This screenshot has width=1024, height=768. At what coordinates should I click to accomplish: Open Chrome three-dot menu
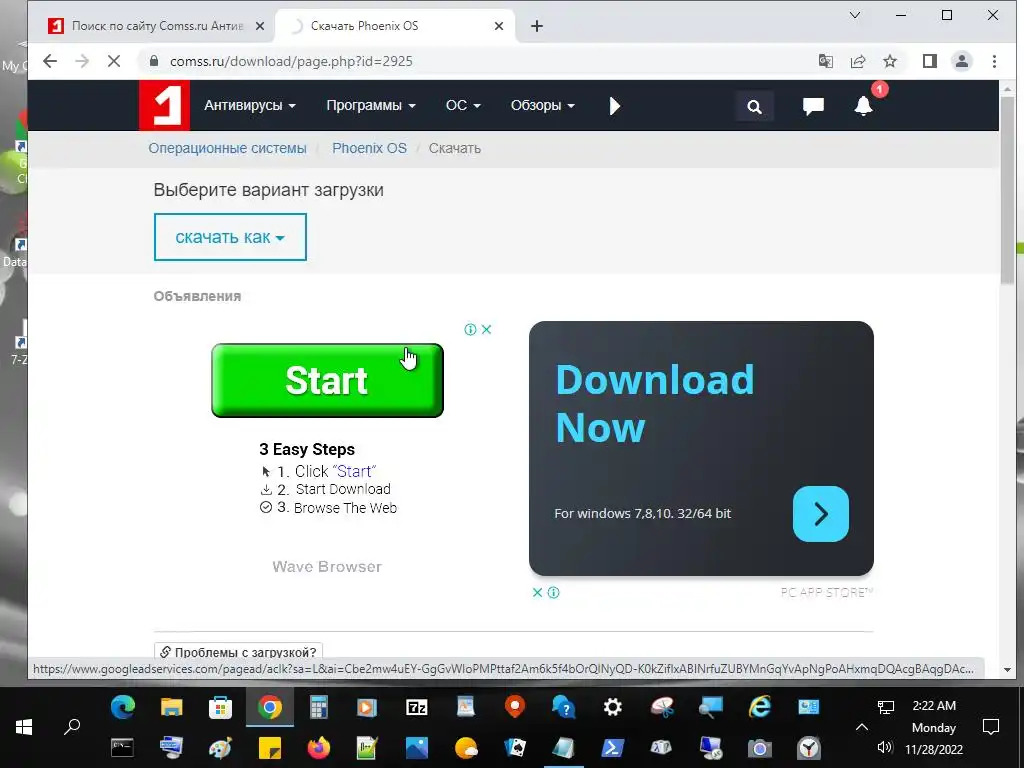coord(994,61)
